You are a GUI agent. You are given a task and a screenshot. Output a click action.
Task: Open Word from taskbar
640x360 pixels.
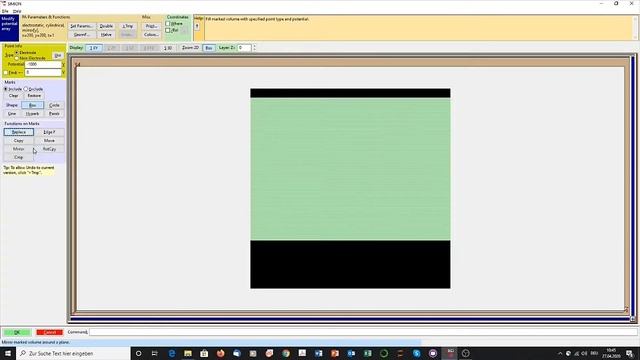(x=318, y=353)
